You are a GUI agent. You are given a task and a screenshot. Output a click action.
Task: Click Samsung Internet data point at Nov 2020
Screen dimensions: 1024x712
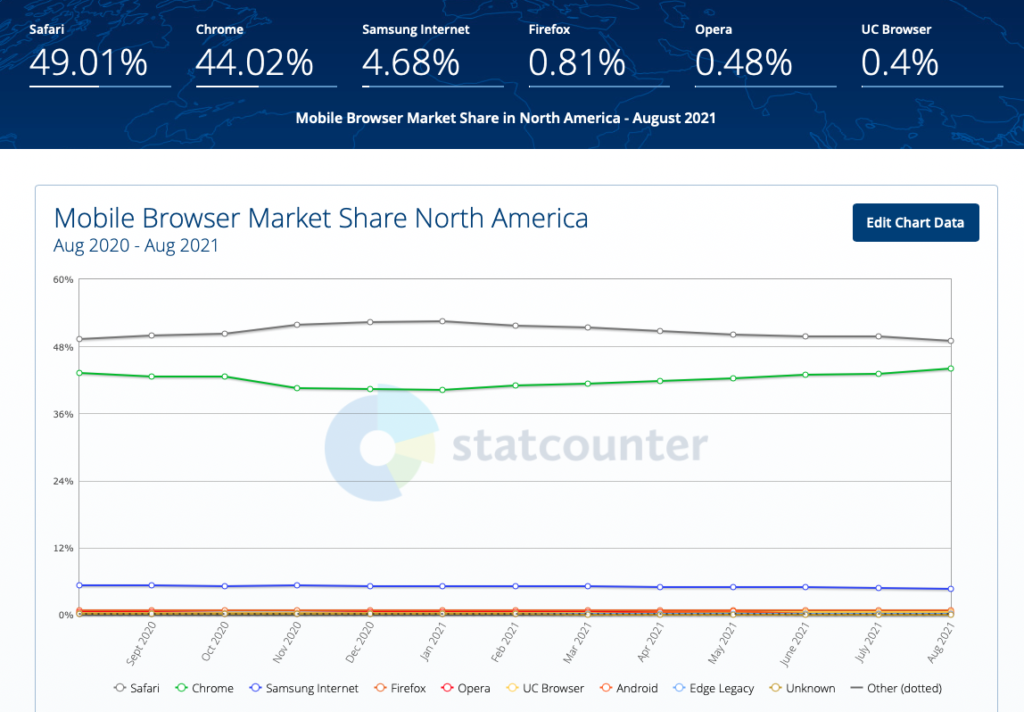297,586
